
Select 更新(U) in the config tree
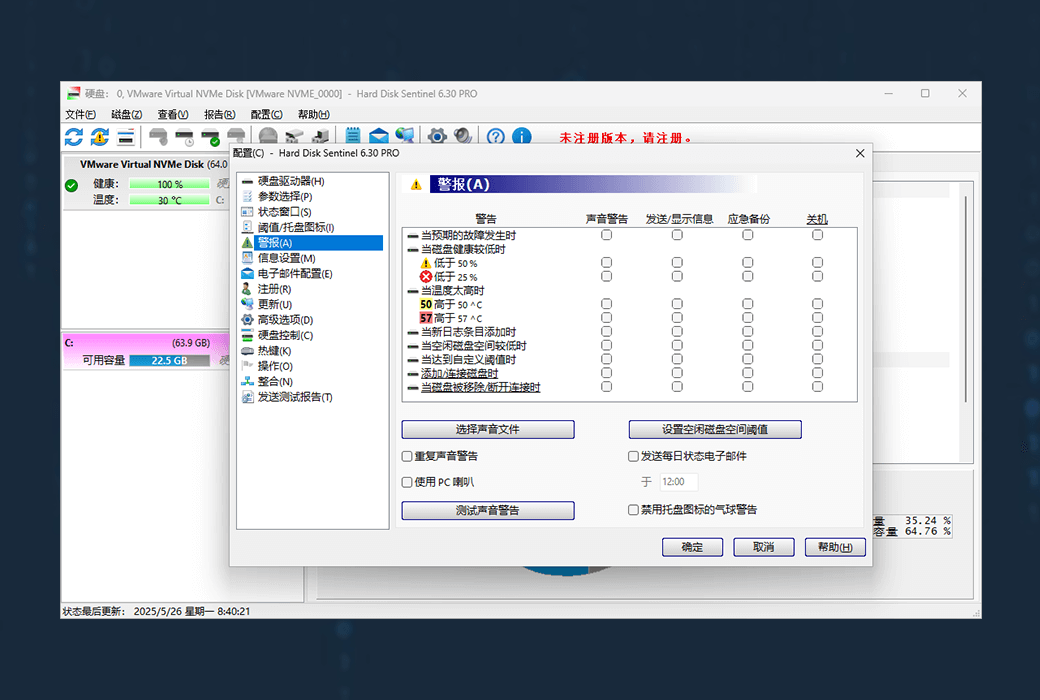275,305
